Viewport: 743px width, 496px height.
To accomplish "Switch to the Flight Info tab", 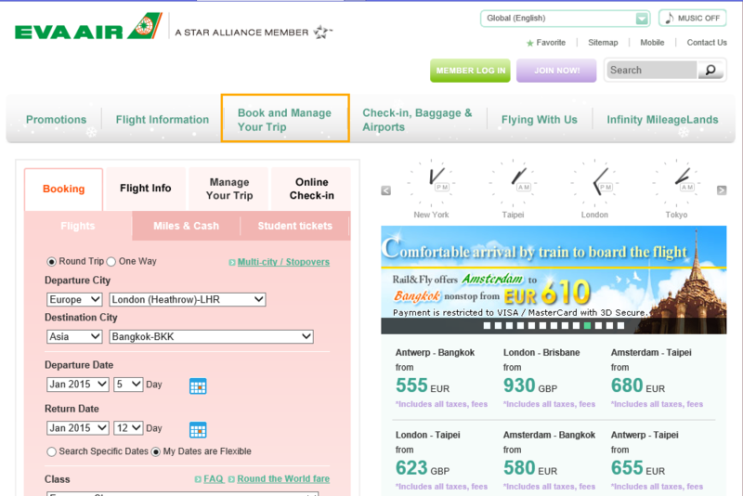I will [145, 189].
